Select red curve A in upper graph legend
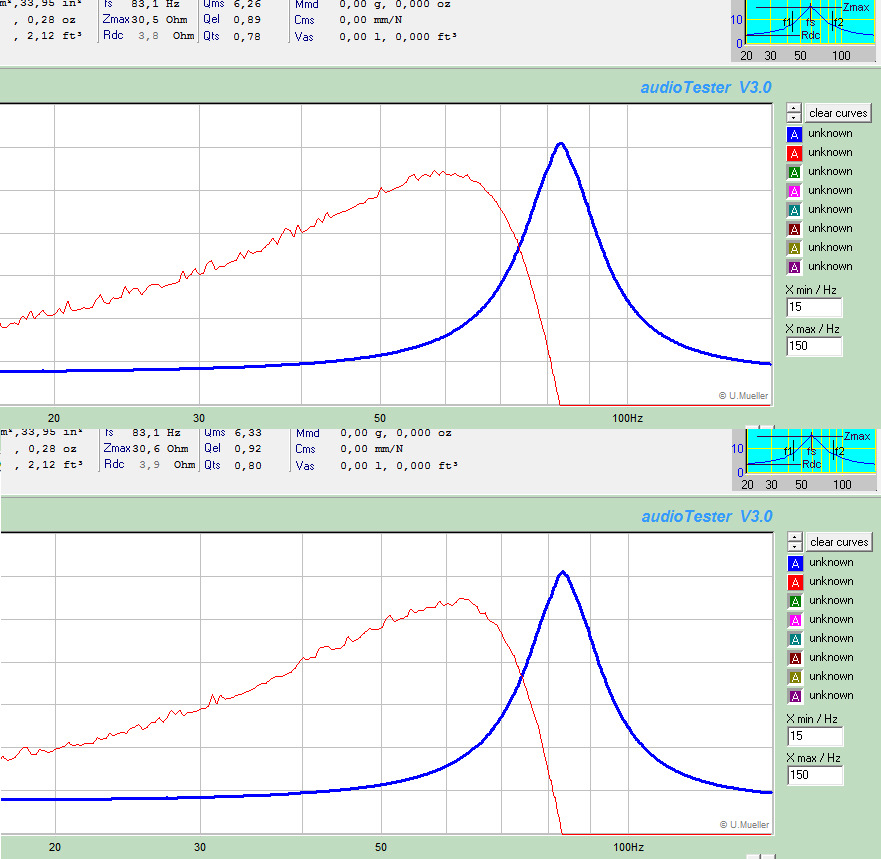This screenshot has height=859, width=881. coord(794,153)
